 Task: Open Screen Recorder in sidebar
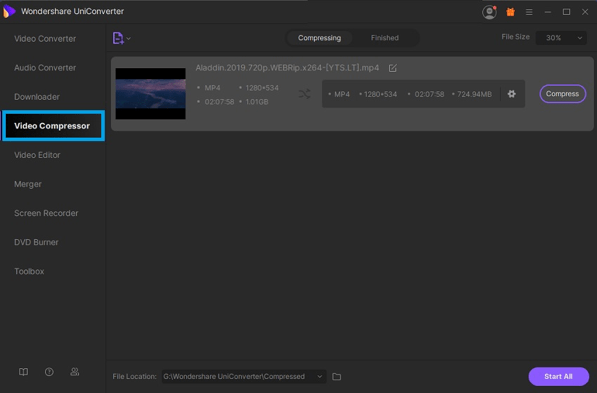click(x=46, y=213)
